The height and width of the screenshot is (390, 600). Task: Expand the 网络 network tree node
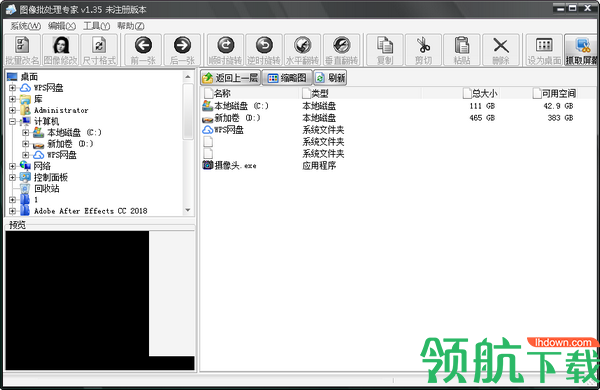click(12, 166)
